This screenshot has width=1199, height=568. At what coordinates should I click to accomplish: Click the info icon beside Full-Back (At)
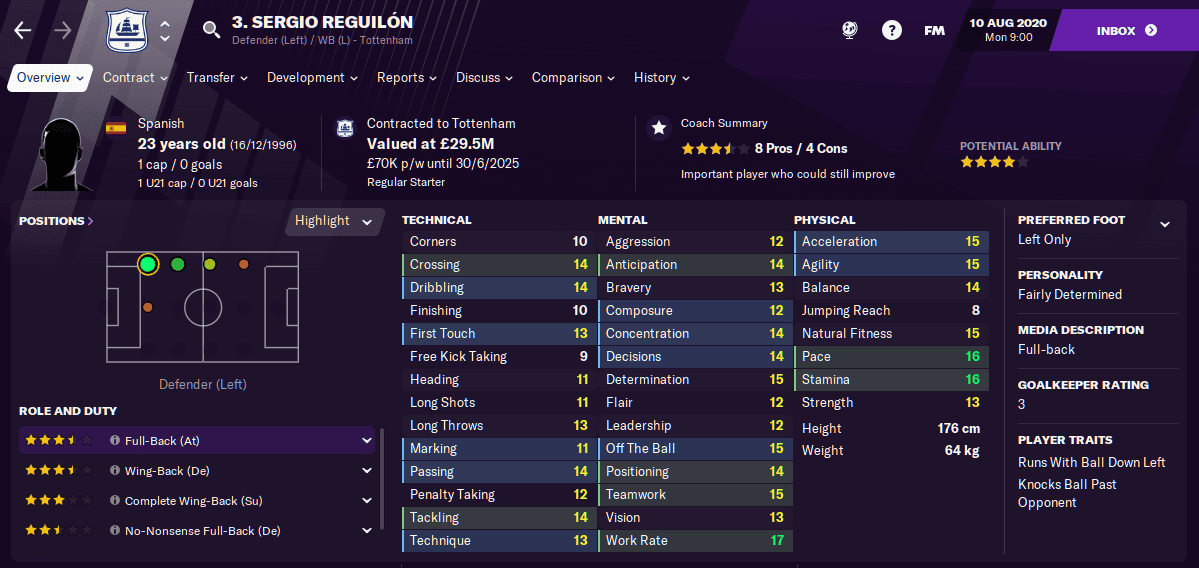(115, 440)
